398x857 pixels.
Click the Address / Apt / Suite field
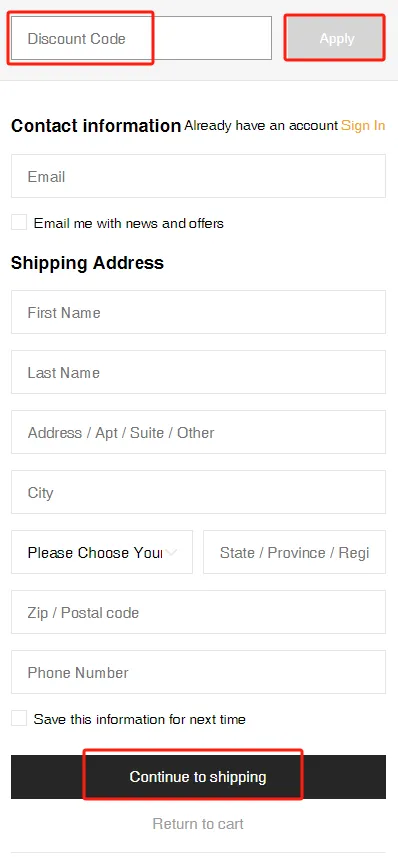pyautogui.click(x=198, y=432)
